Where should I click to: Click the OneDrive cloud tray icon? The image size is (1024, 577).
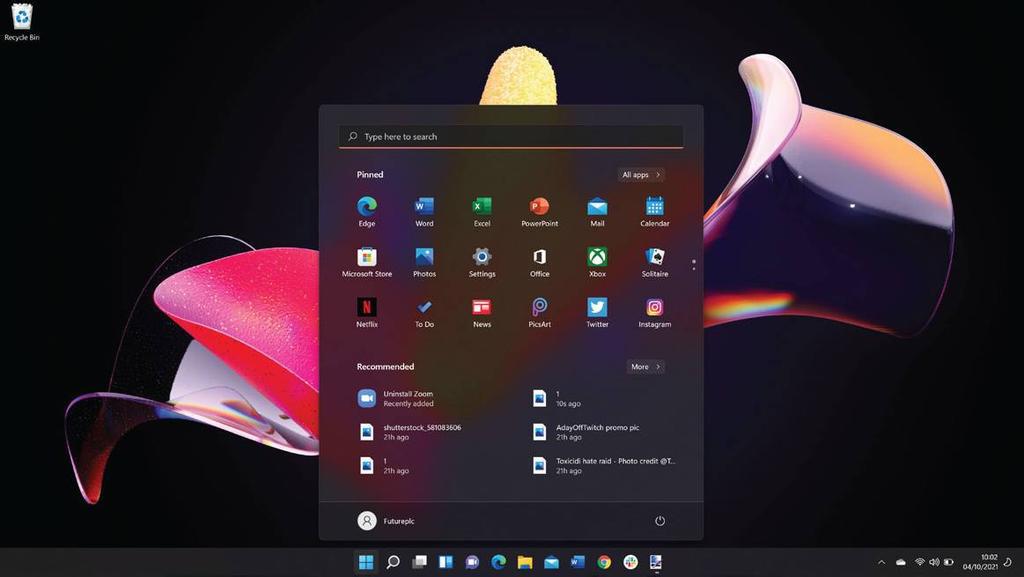[901, 562]
